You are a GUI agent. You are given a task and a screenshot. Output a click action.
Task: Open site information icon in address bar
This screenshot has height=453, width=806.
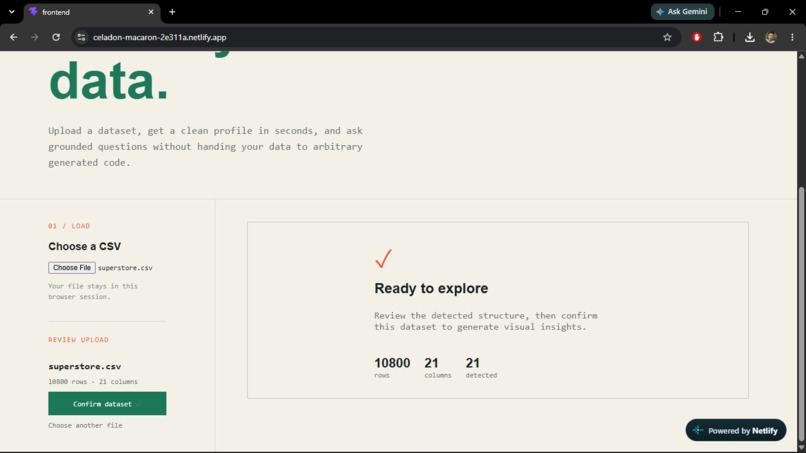pos(81,37)
